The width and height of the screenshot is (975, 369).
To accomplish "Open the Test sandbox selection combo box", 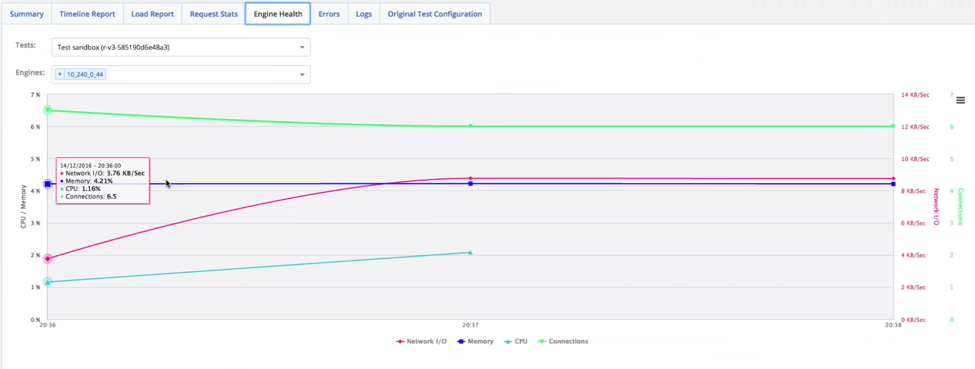I will 181,47.
